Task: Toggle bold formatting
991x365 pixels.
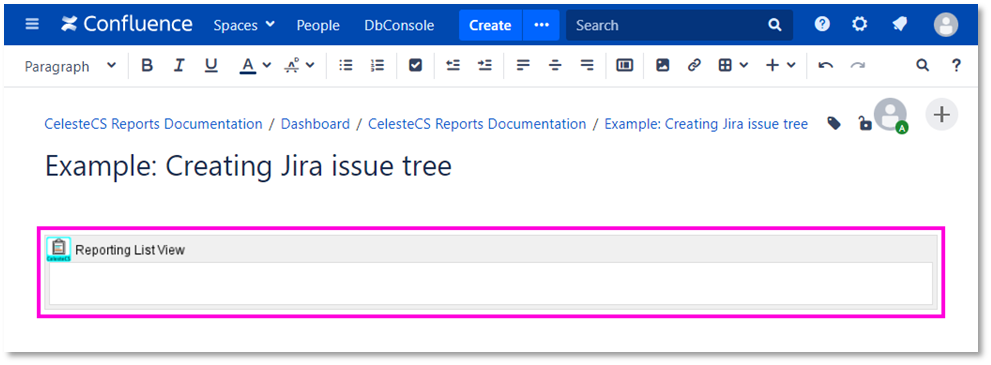Action: click(147, 66)
